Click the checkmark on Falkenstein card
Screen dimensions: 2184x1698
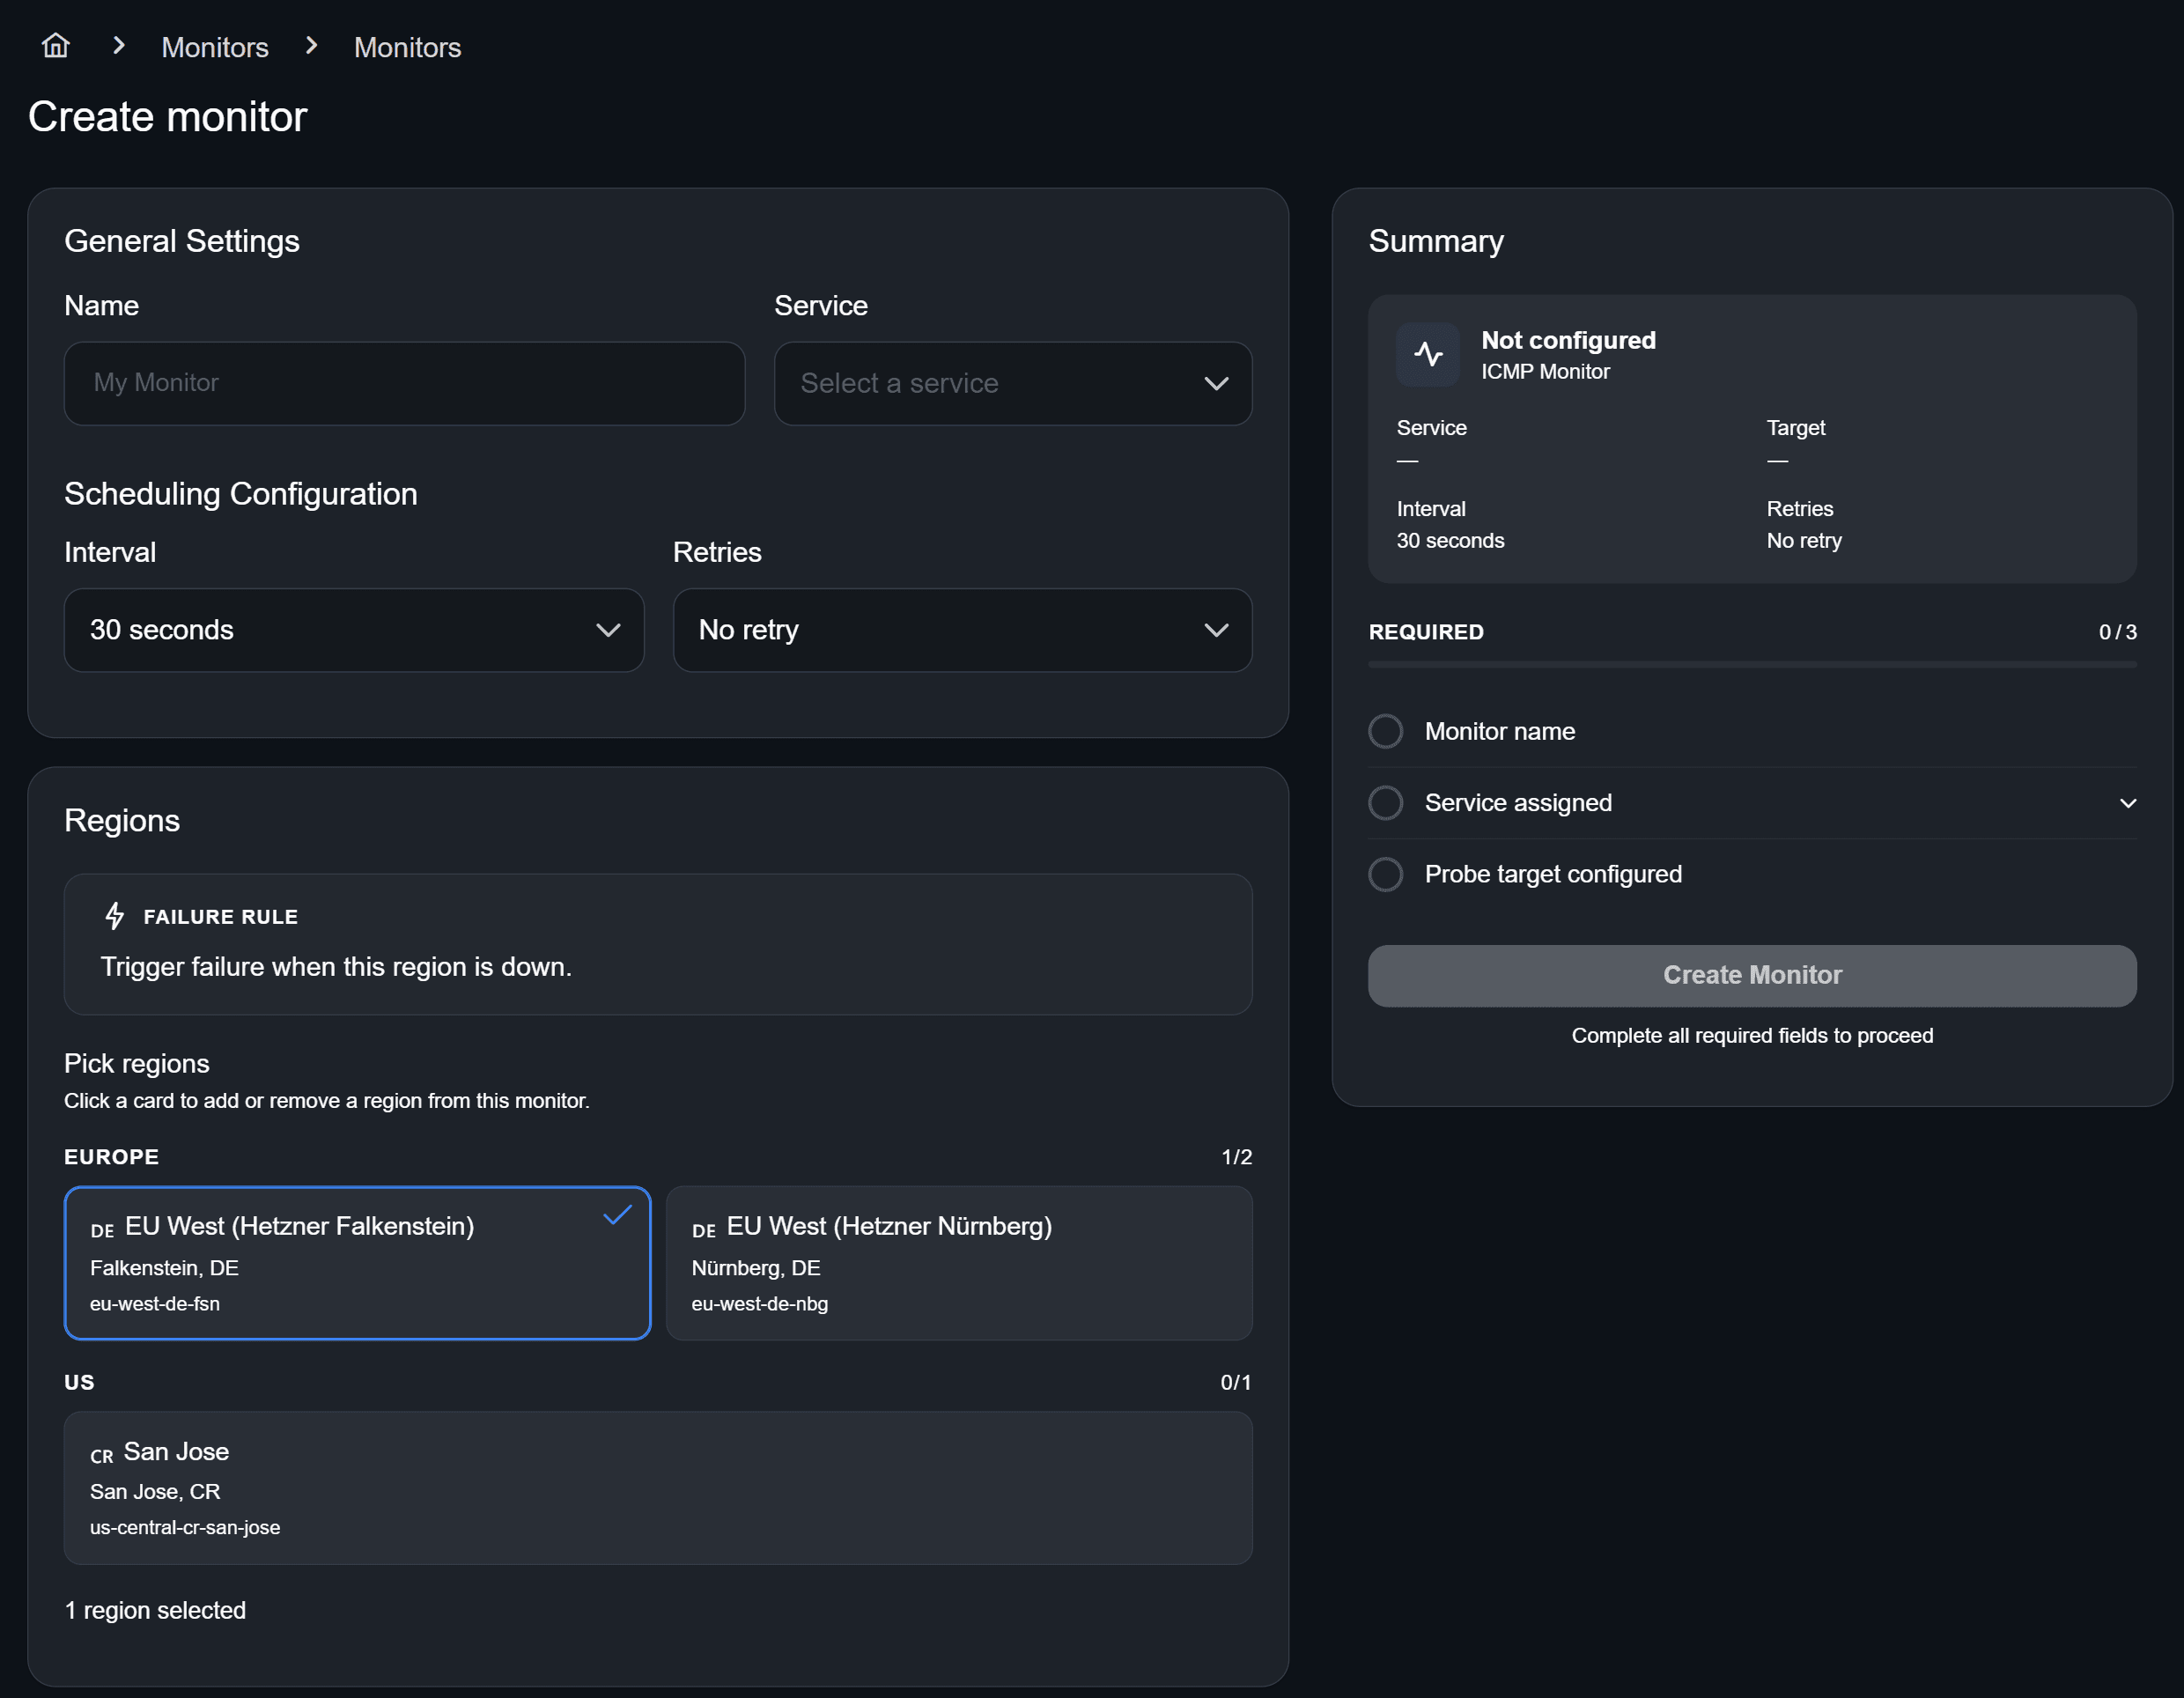click(617, 1215)
